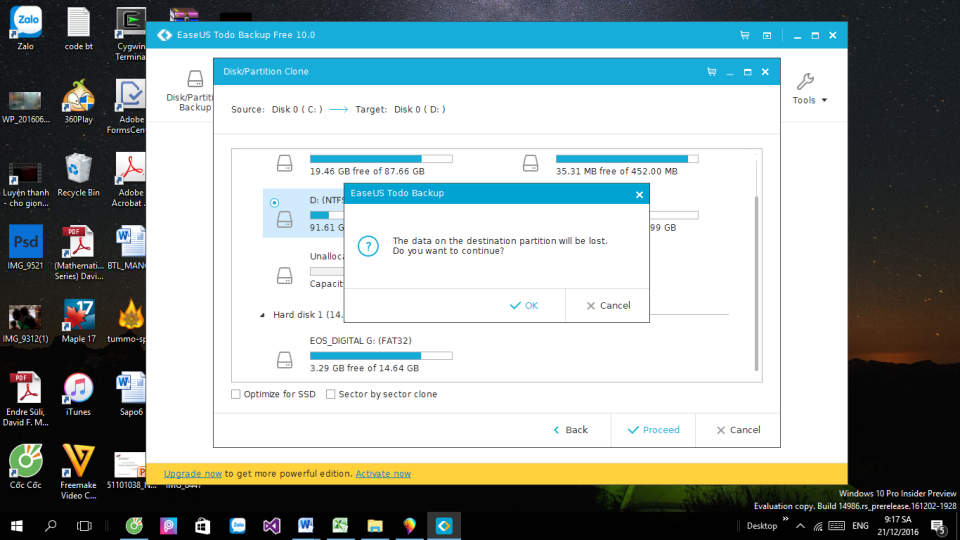Select the 360Play desktop icon
The height and width of the screenshot is (540, 960).
pos(78,102)
